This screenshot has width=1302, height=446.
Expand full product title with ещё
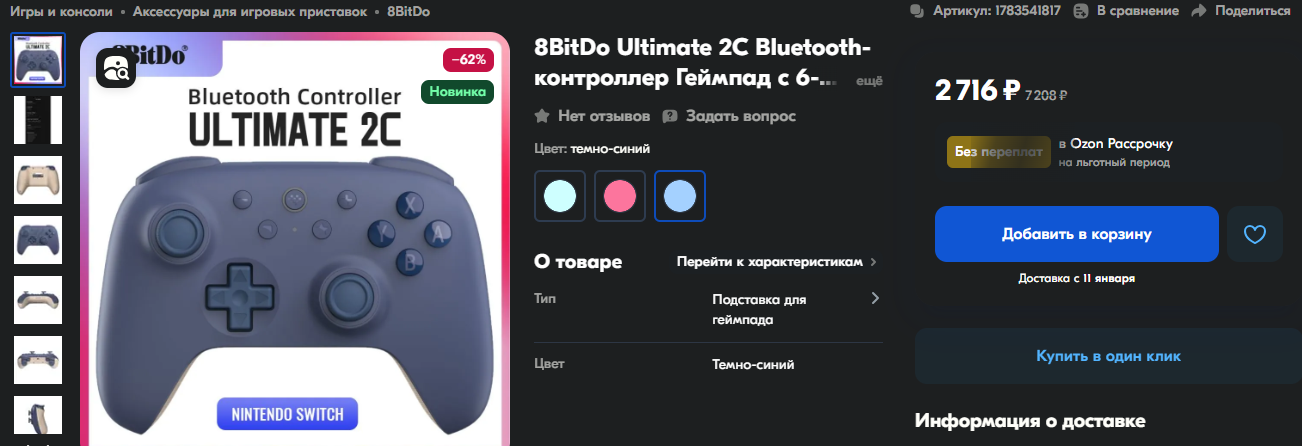point(870,81)
